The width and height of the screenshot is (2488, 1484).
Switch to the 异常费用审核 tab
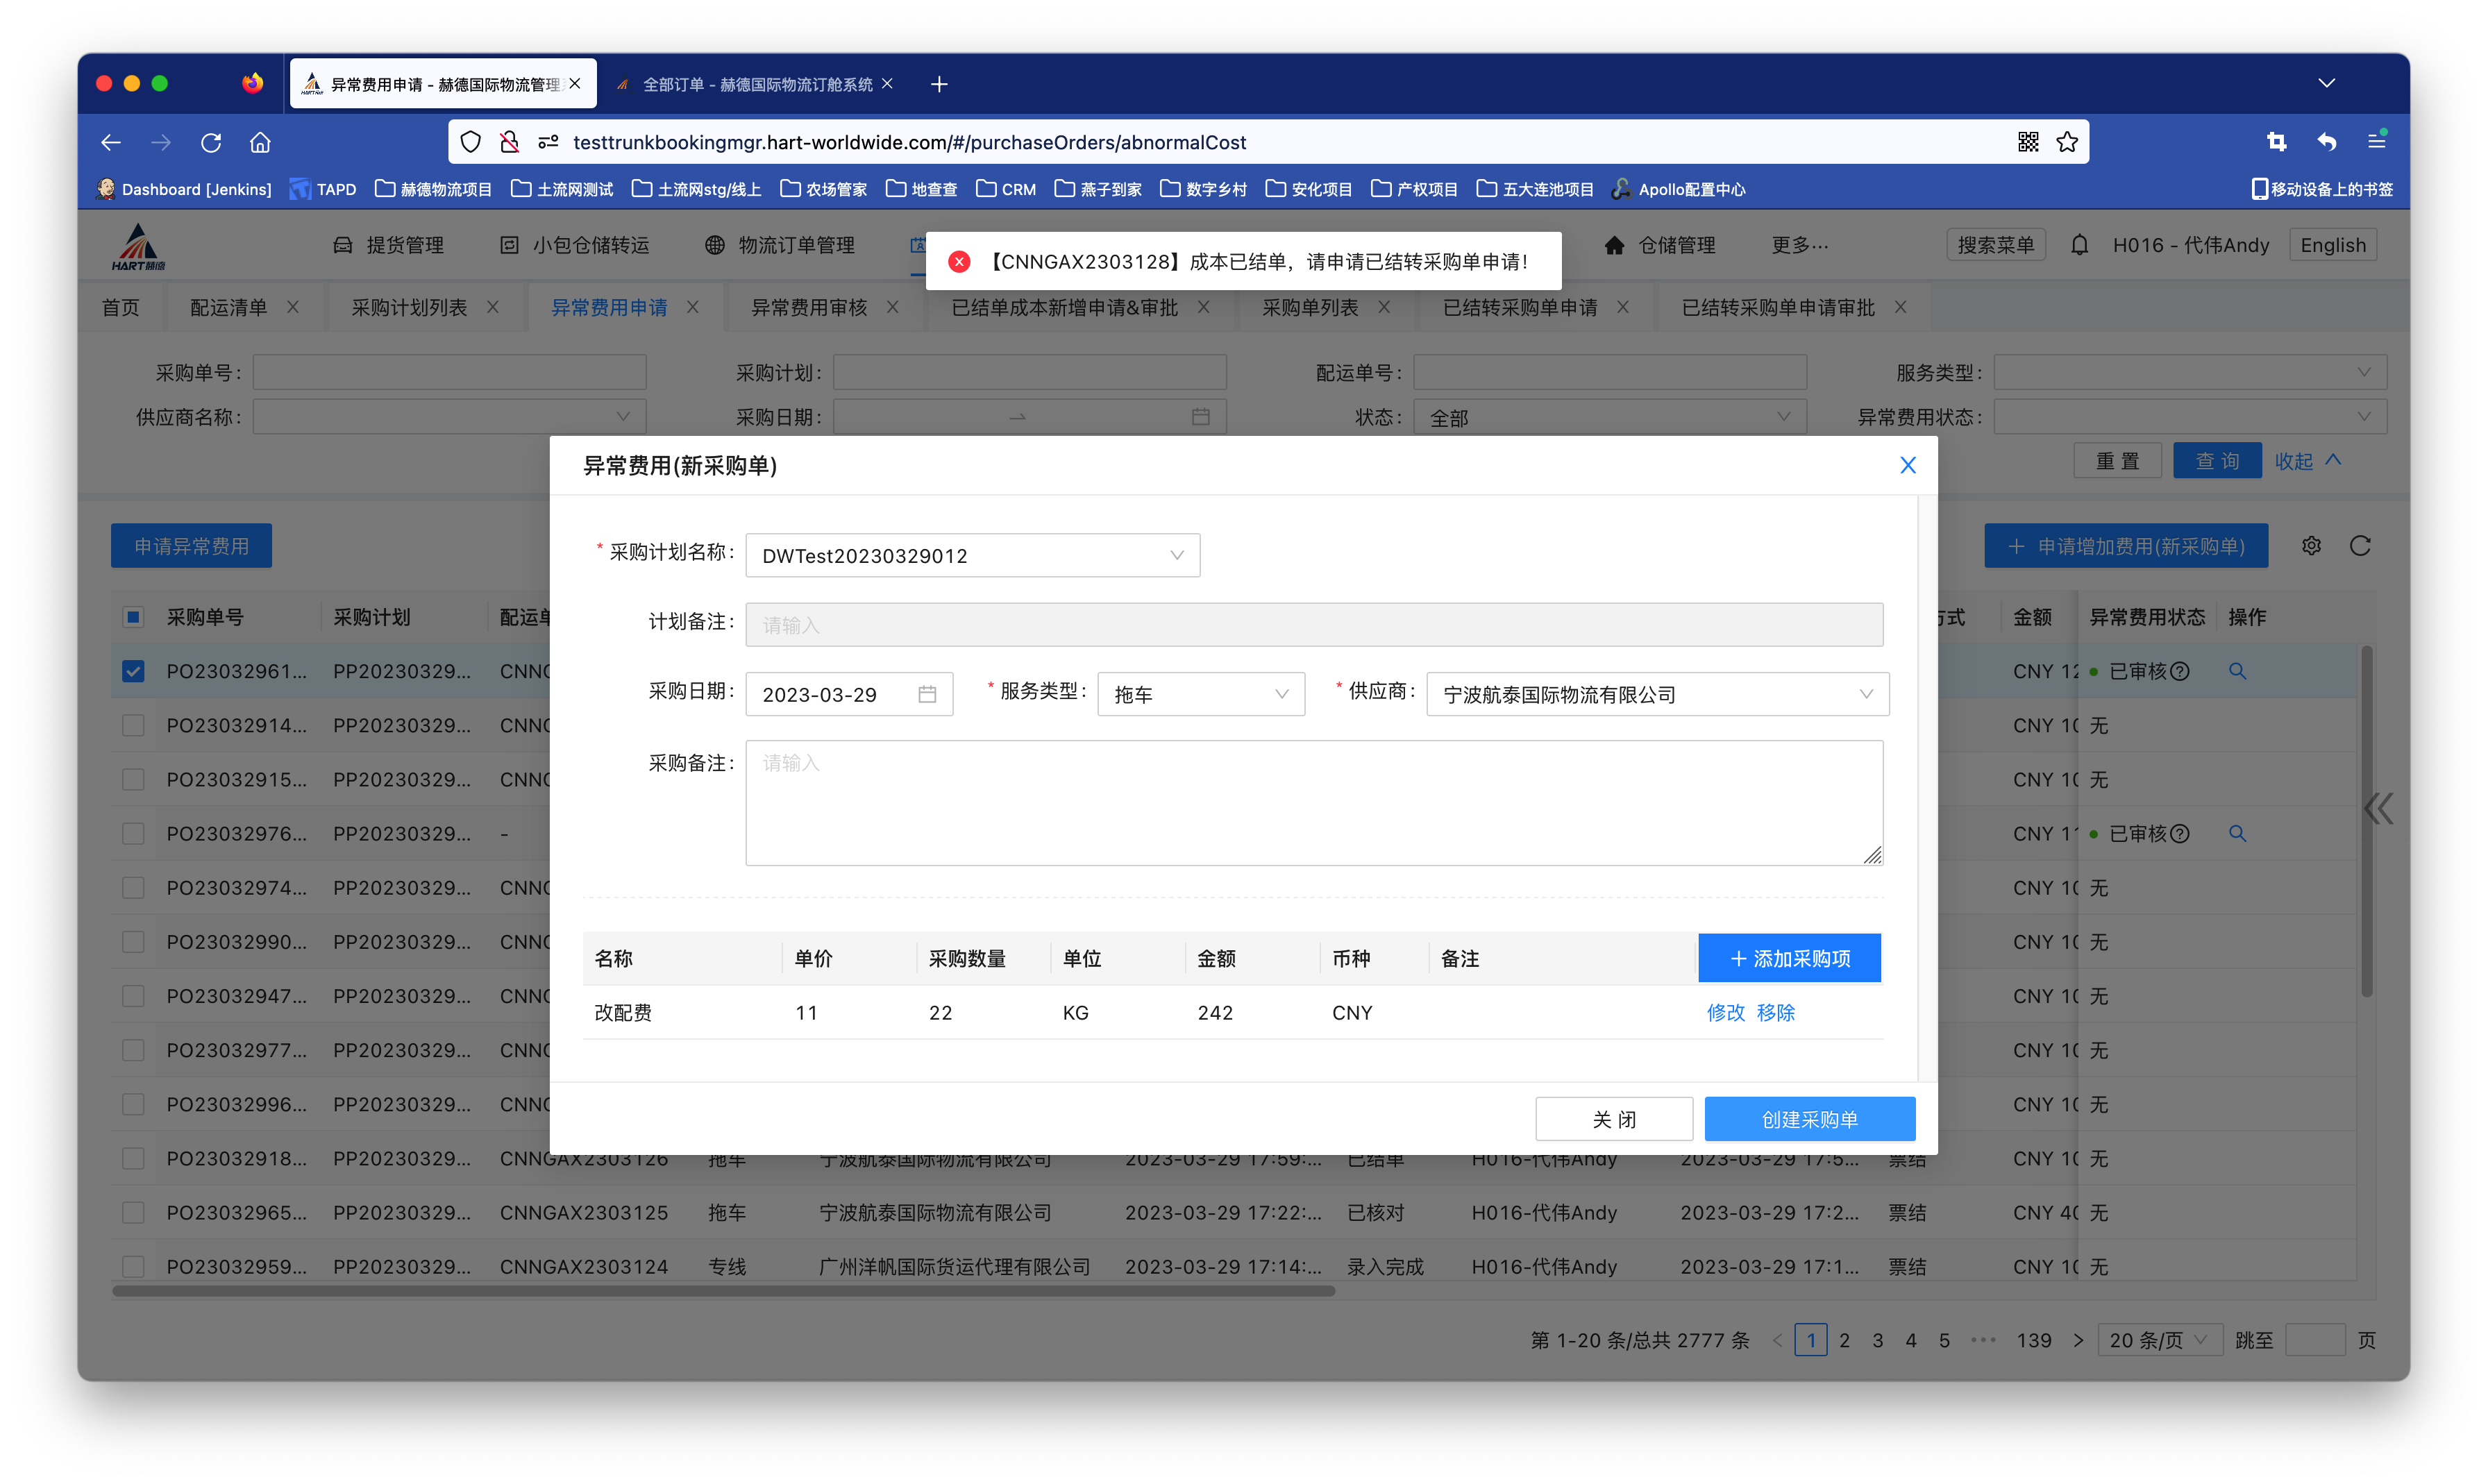(x=809, y=308)
